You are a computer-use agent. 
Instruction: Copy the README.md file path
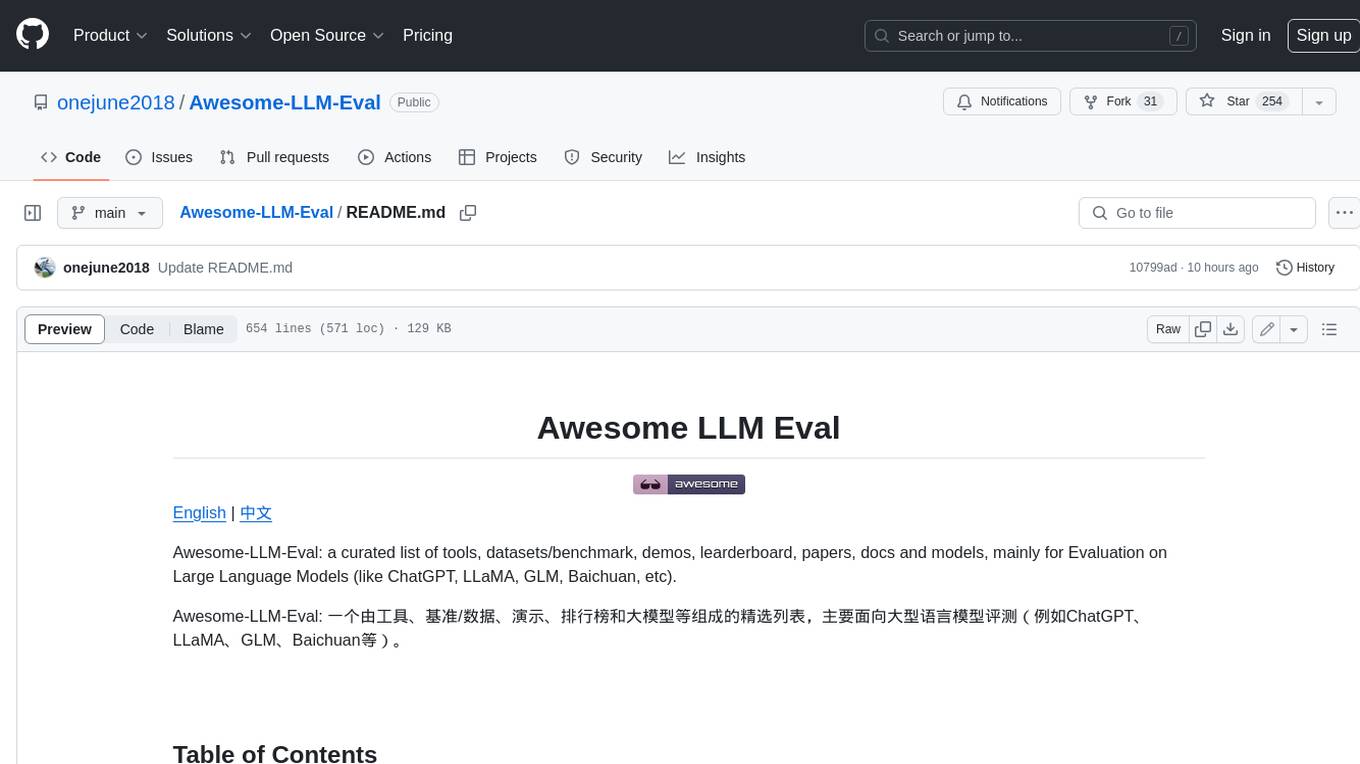(467, 213)
